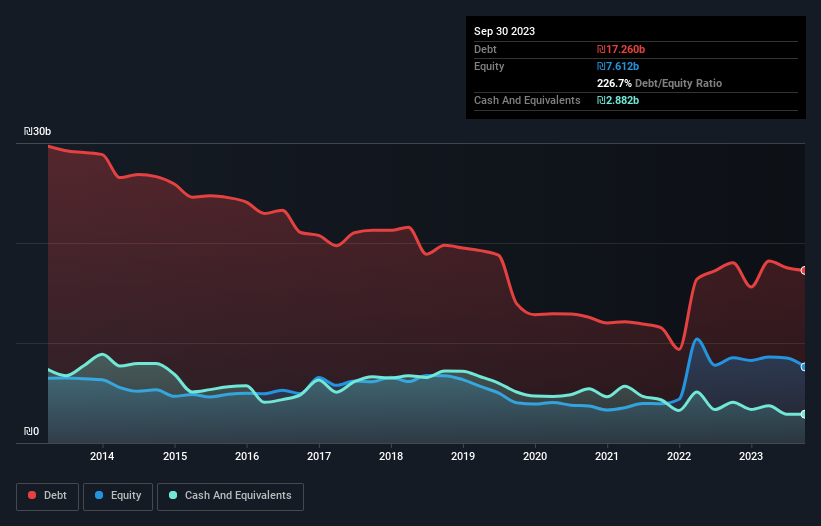Click the 2020 x-axis label
The image size is (821, 526).
(x=535, y=456)
